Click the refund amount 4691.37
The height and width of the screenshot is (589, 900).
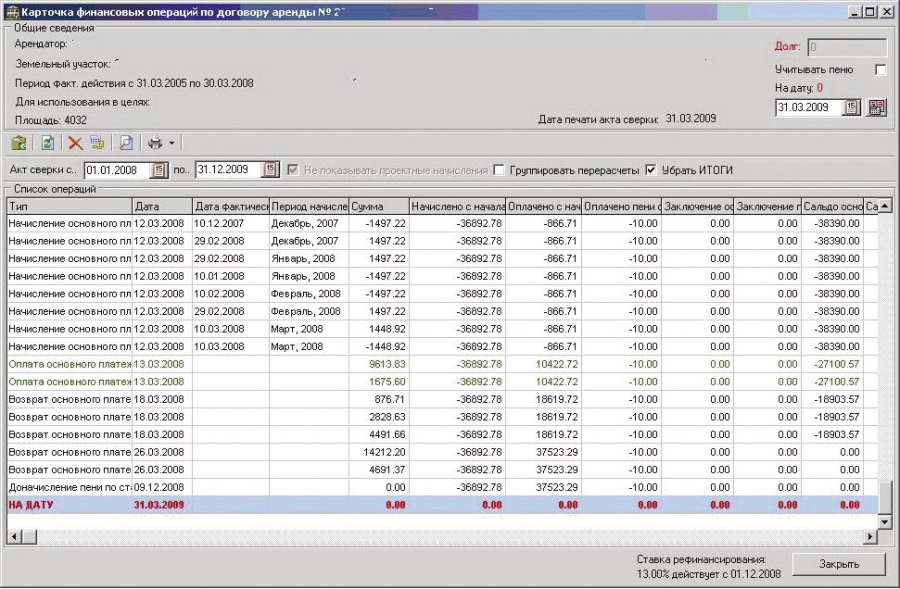(x=387, y=470)
